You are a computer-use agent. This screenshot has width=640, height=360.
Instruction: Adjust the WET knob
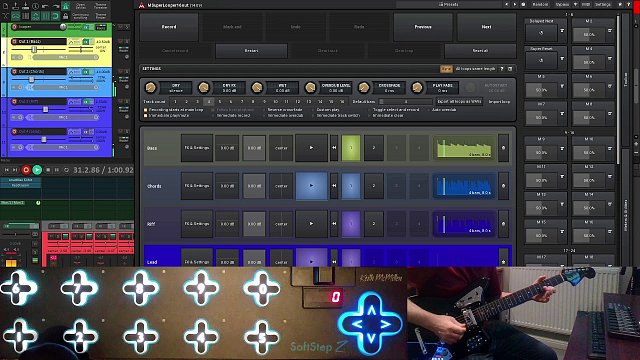pyautogui.click(x=257, y=87)
